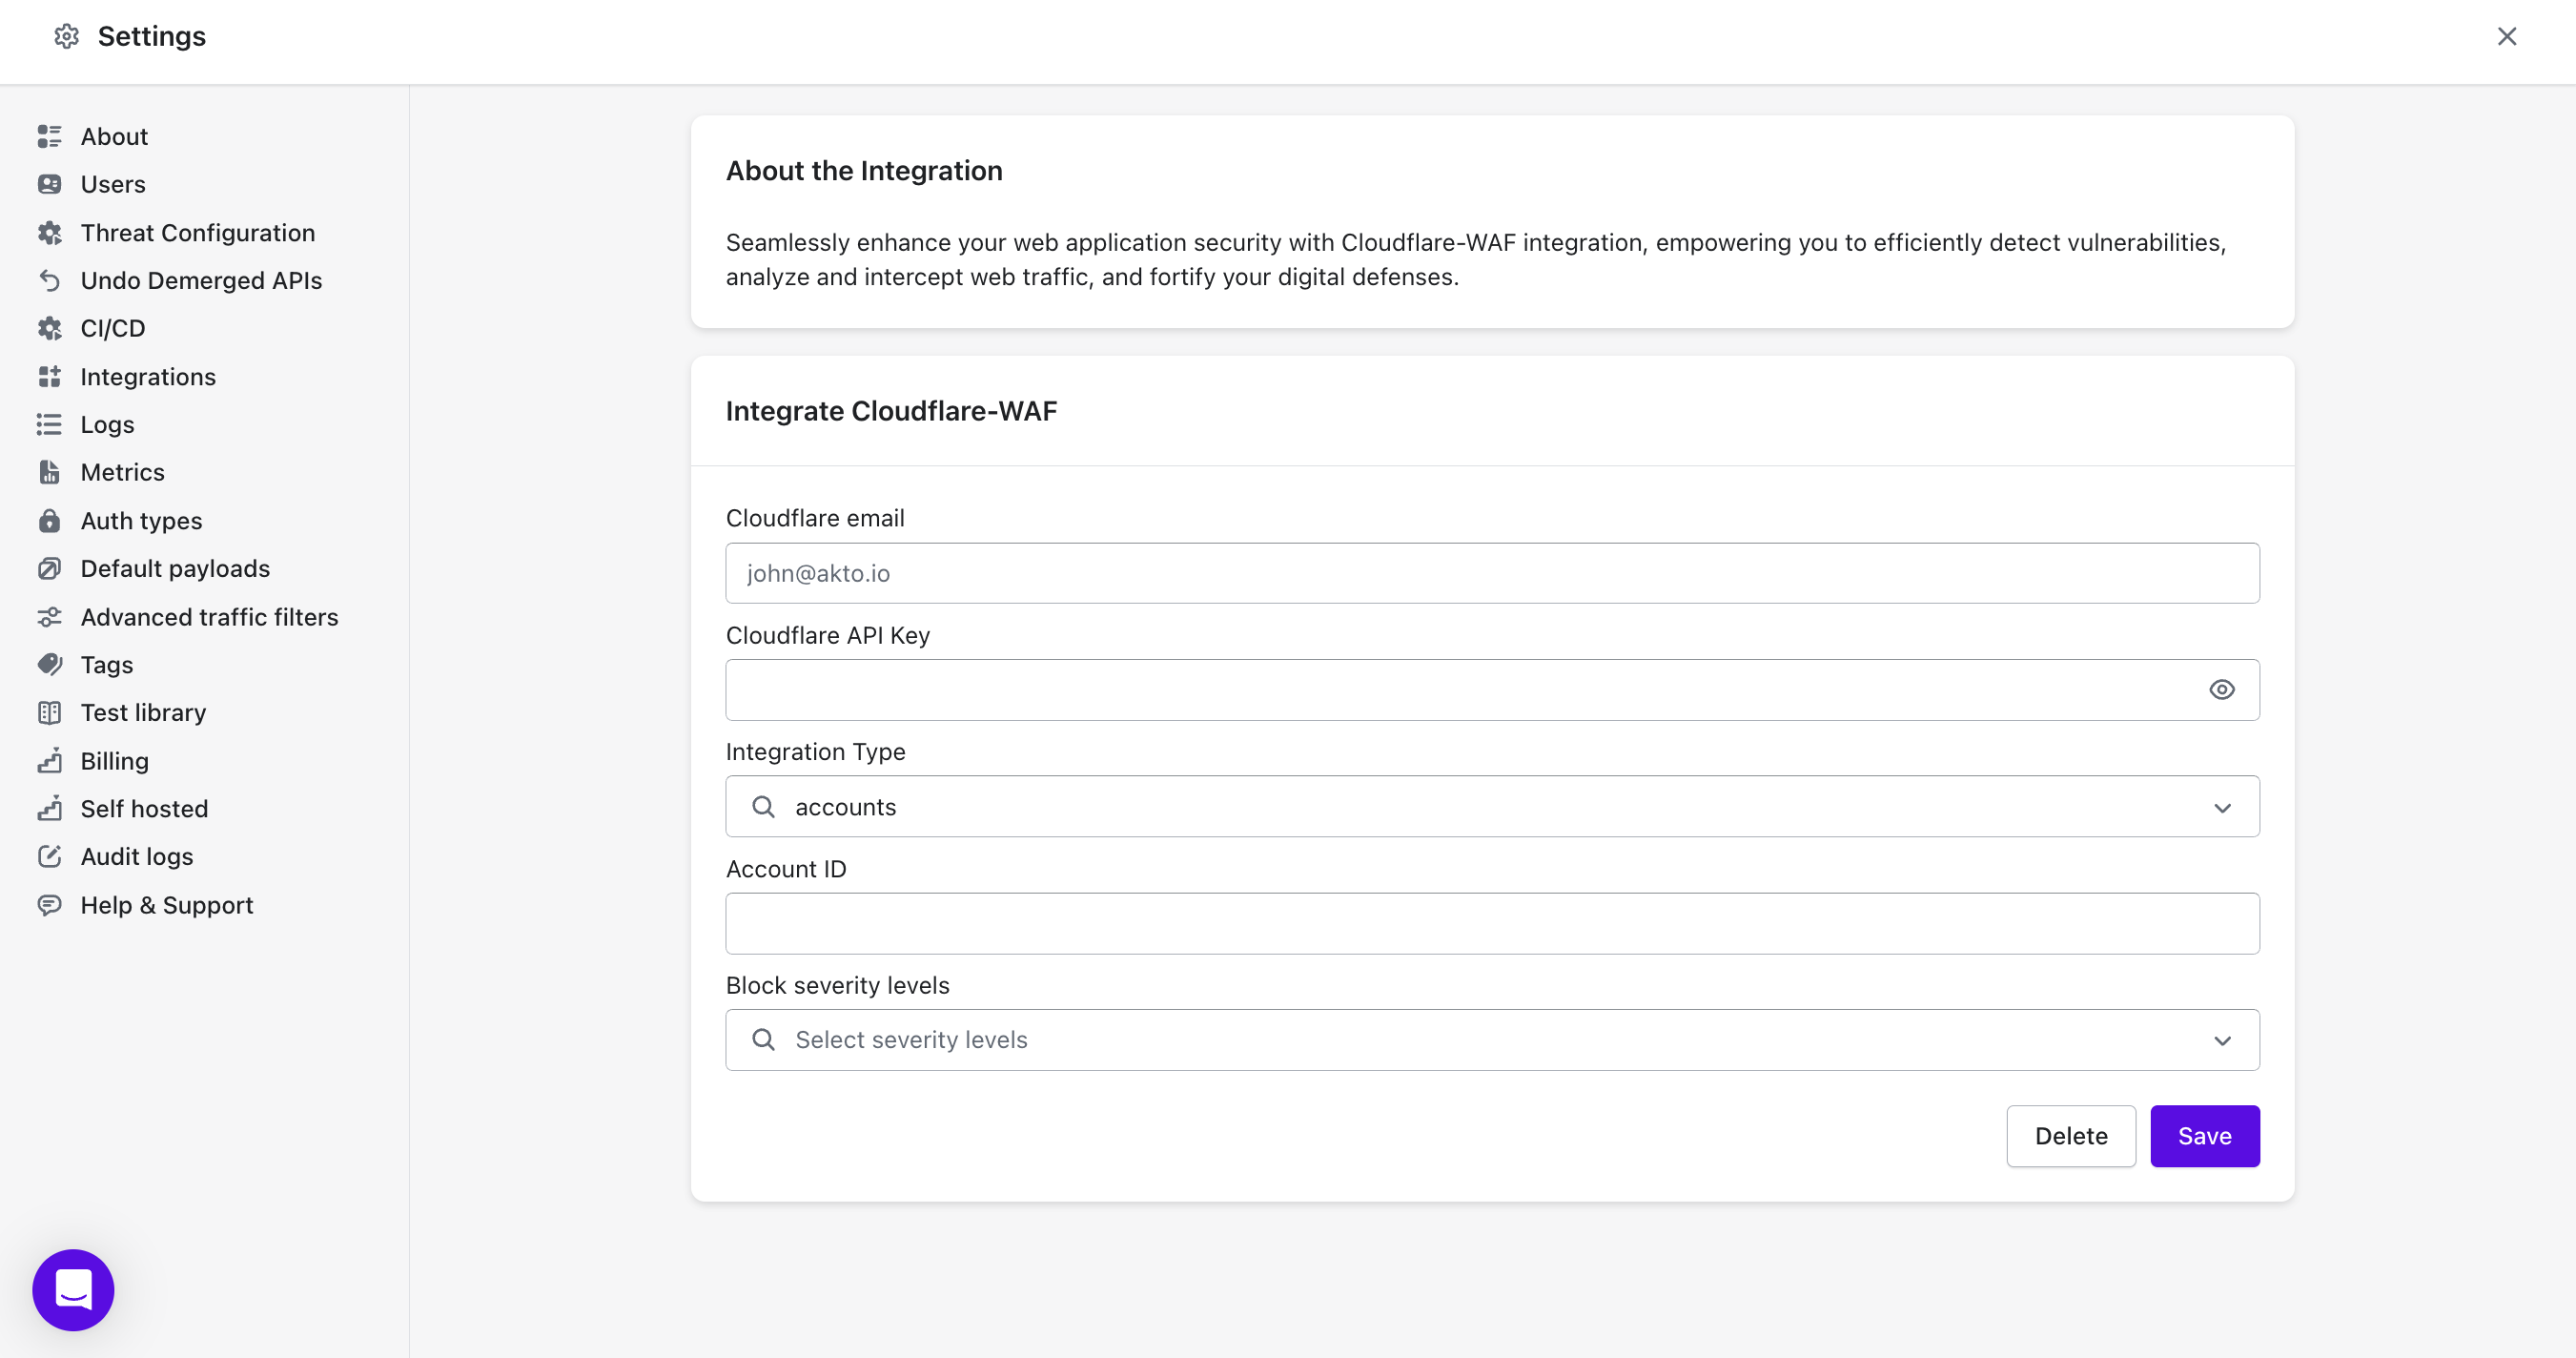Show the Cloudflare API Key value

click(2221, 690)
